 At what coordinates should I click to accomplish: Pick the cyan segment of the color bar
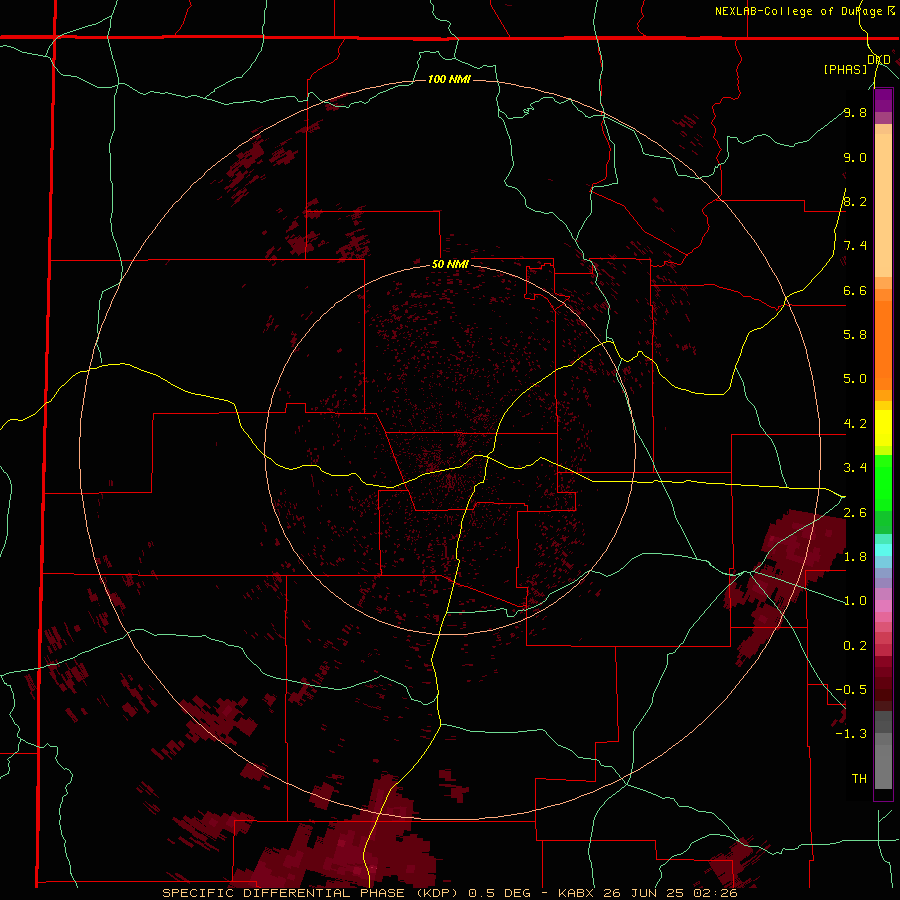pos(883,550)
